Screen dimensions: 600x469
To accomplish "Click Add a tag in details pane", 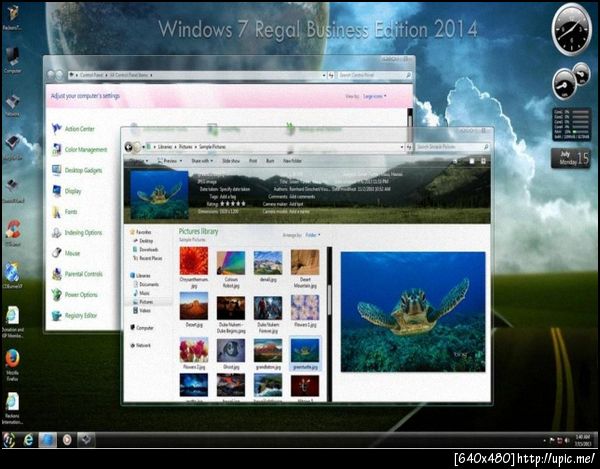I will pyautogui.click(x=230, y=197).
